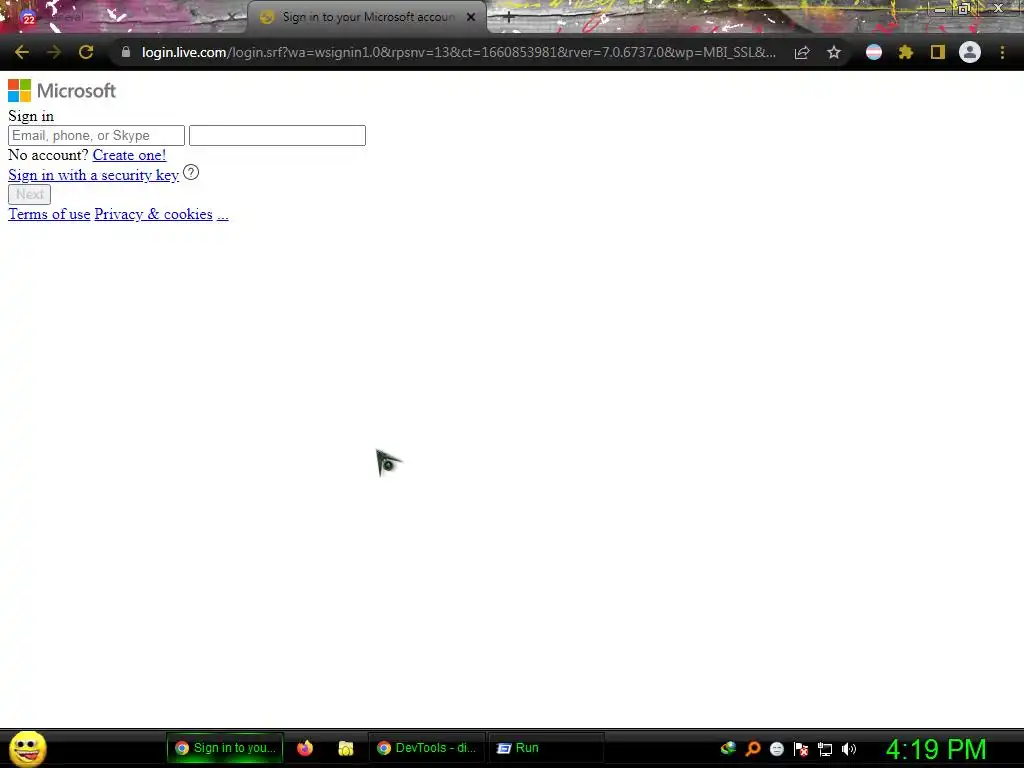
Task: Click the empty second input field
Action: click(278, 135)
